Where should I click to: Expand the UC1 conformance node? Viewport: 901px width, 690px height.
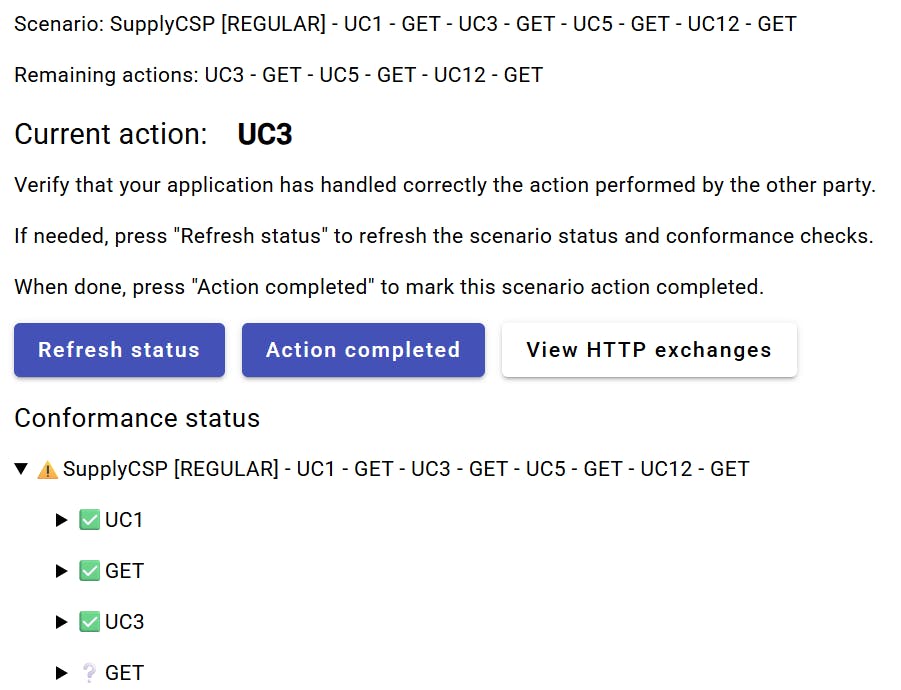coord(61,520)
